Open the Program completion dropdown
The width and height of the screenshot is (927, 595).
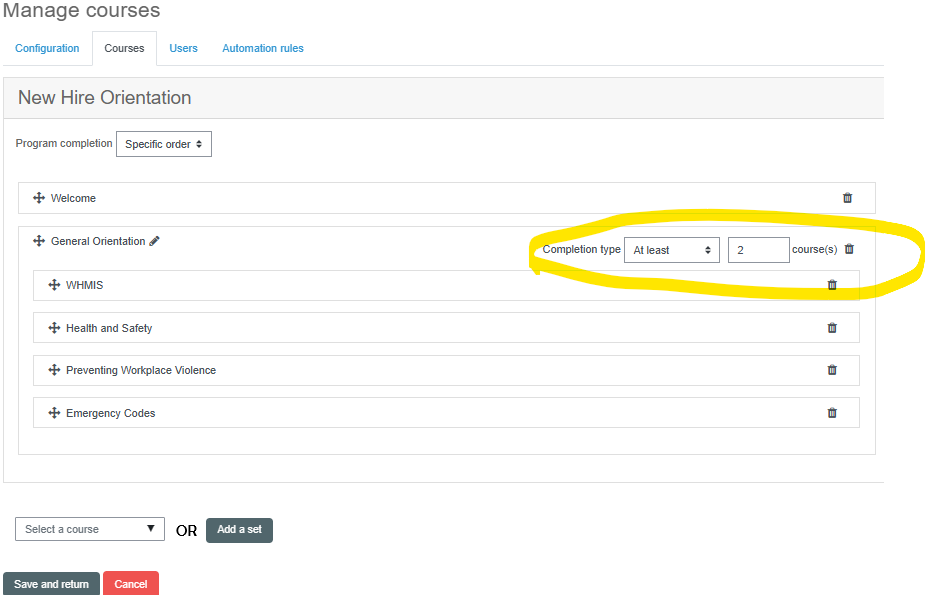coord(164,144)
